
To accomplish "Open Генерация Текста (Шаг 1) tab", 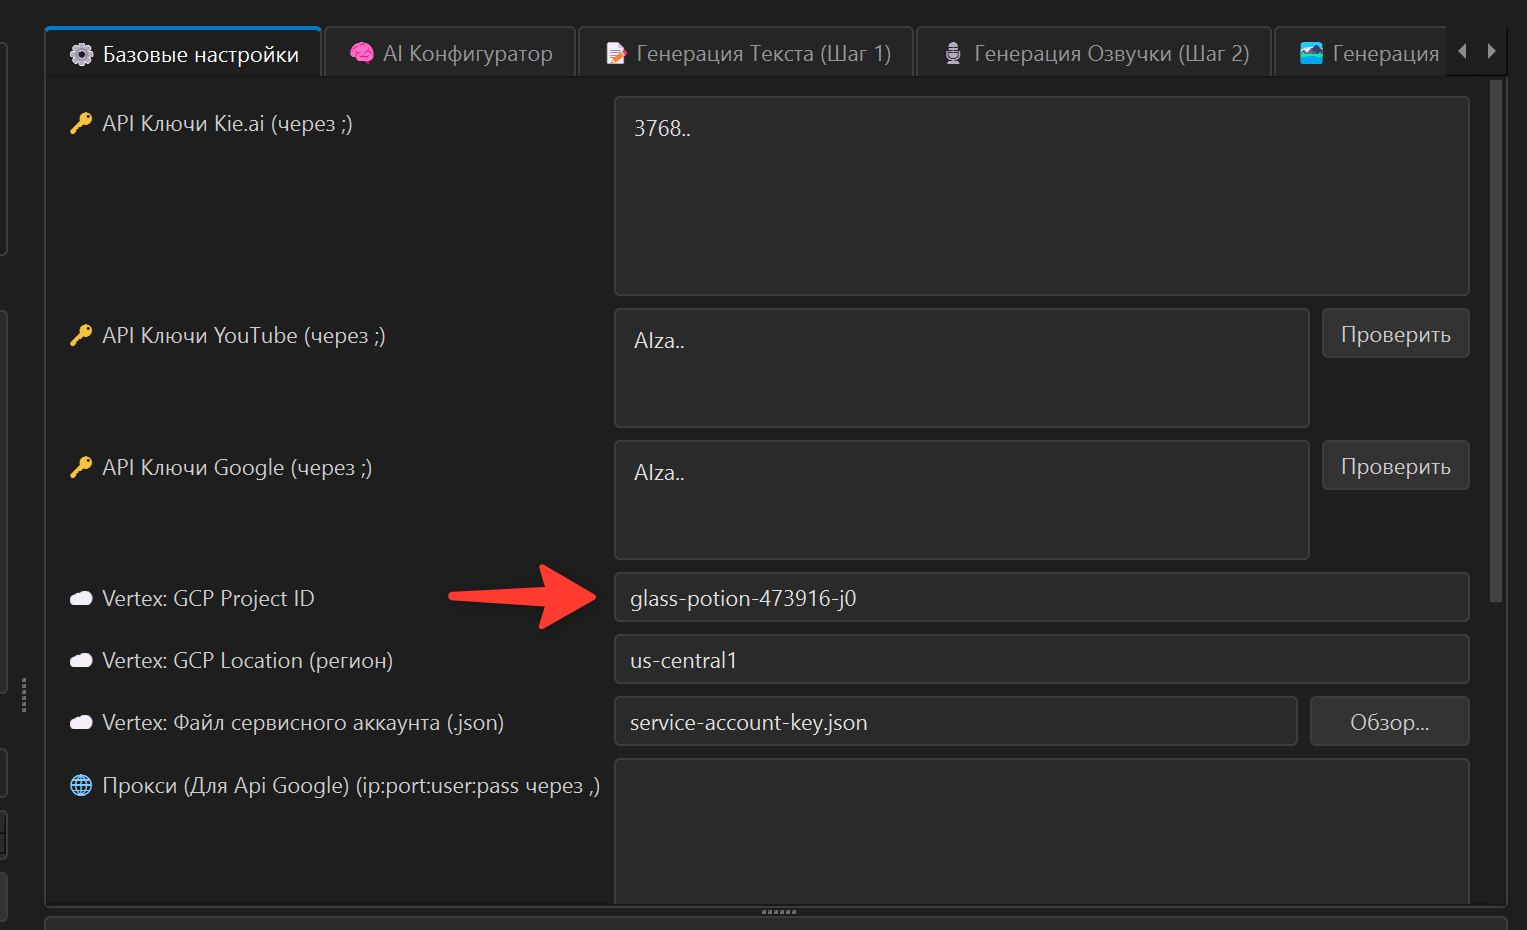I will coord(746,53).
